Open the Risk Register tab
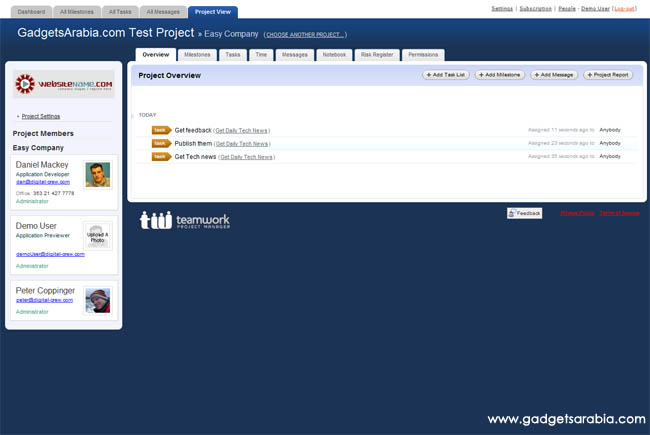 pyautogui.click(x=377, y=55)
